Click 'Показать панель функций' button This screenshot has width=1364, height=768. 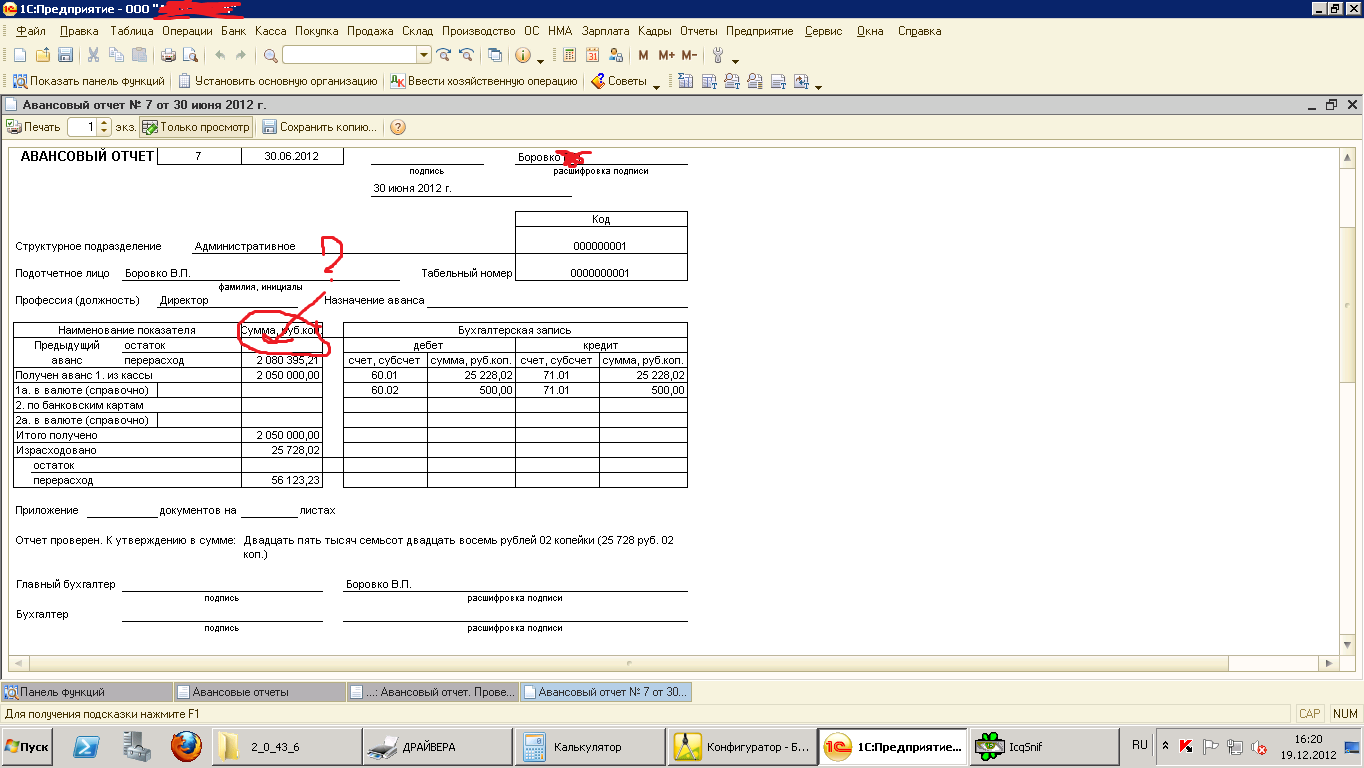point(88,81)
